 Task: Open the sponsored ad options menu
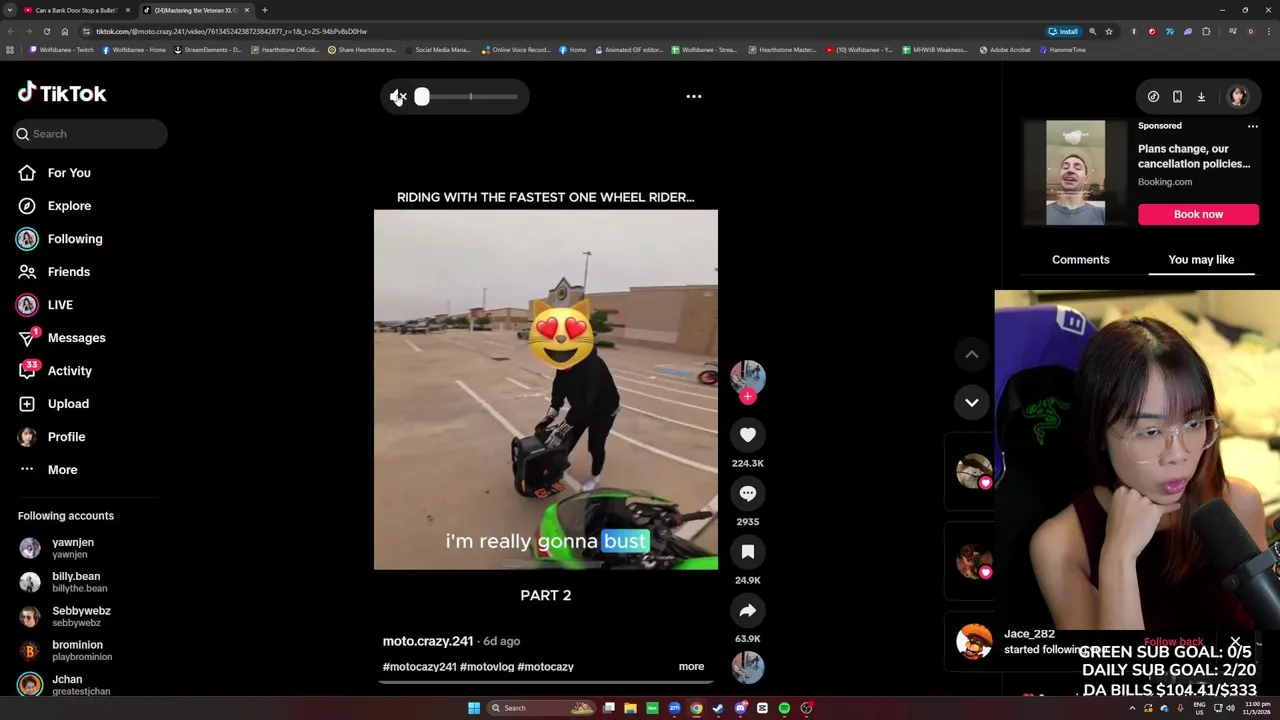[x=1252, y=126]
